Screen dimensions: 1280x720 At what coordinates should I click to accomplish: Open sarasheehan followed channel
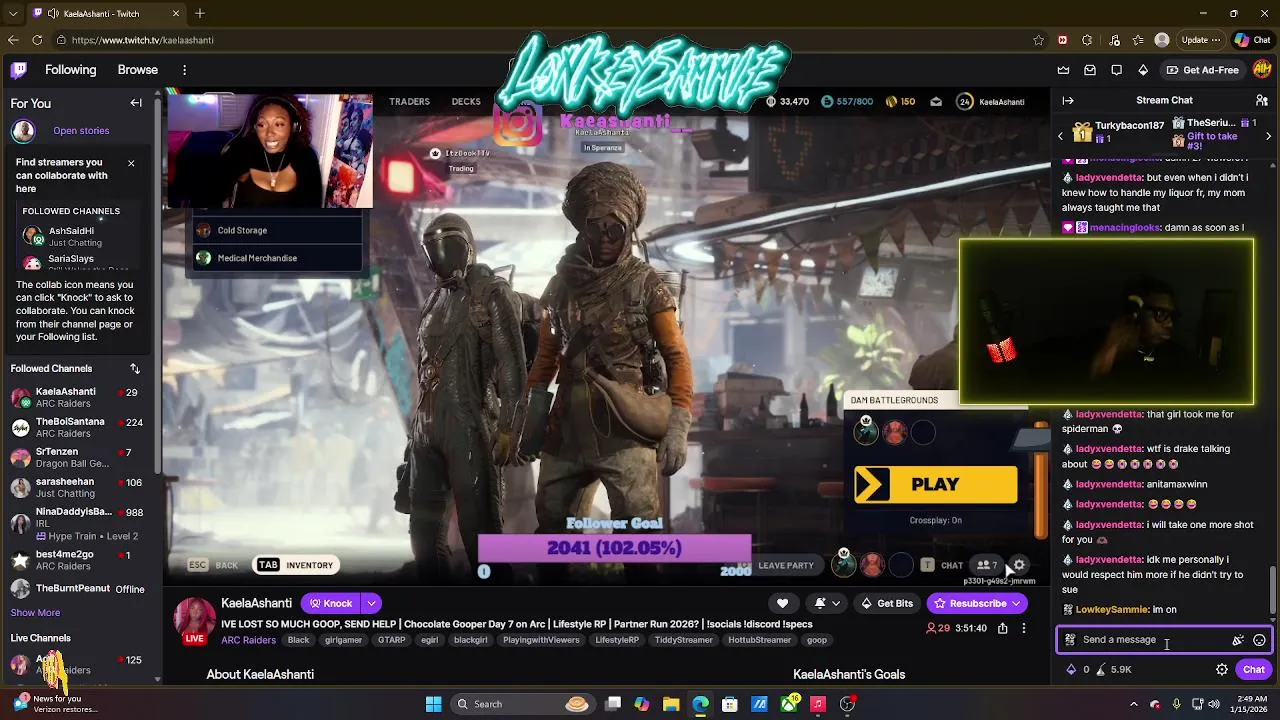(x=80, y=488)
